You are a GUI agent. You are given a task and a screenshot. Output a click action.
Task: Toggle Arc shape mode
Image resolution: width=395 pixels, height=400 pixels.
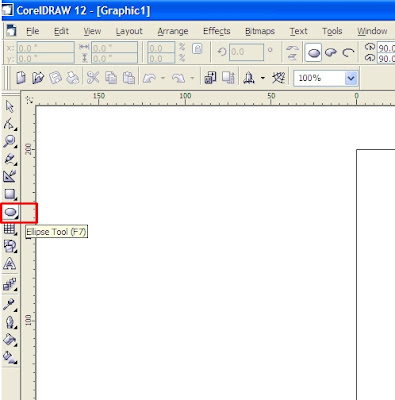348,53
